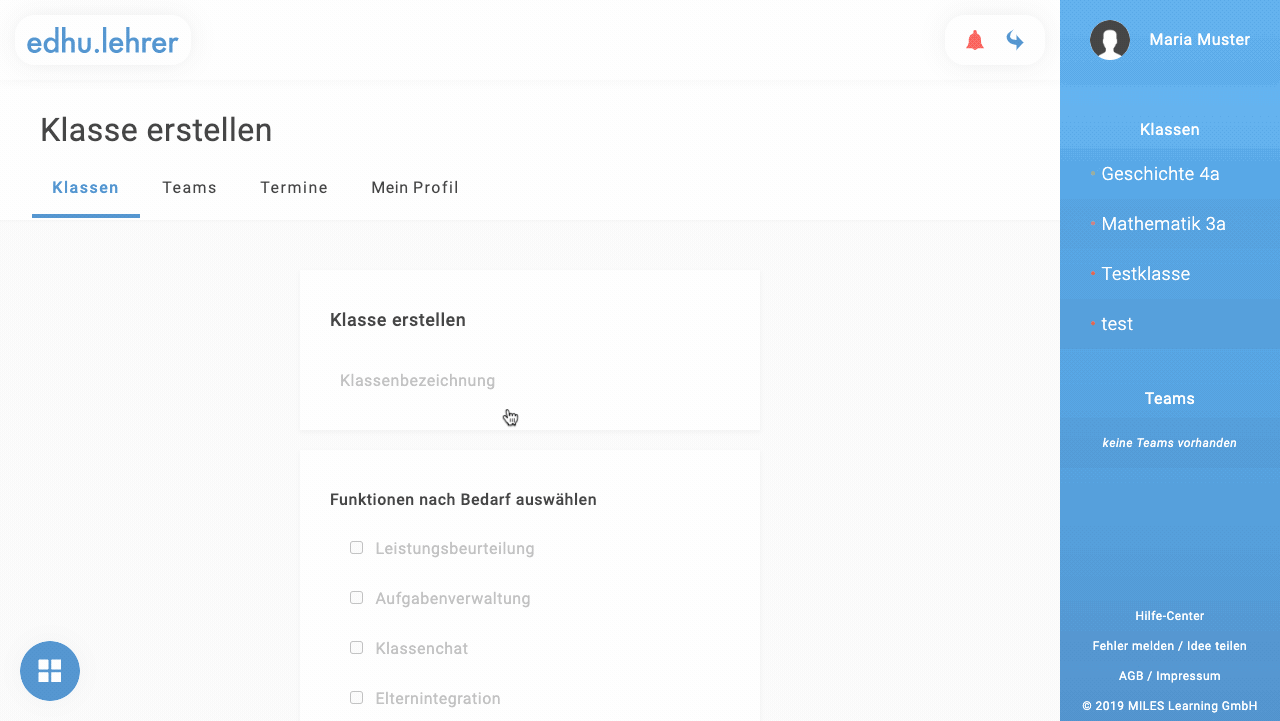Click the blue logout arrow icon
This screenshot has height=721, width=1280.
[x=1015, y=40]
